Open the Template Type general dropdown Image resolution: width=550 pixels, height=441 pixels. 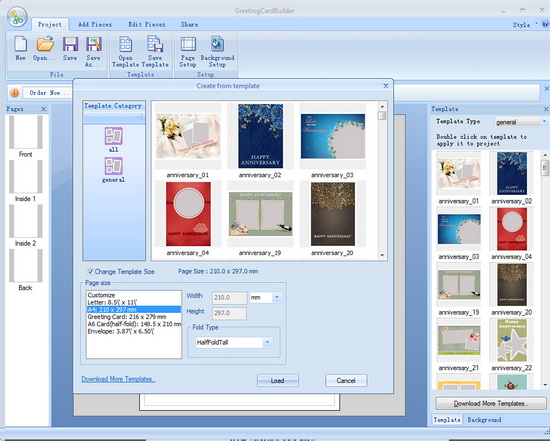click(544, 122)
